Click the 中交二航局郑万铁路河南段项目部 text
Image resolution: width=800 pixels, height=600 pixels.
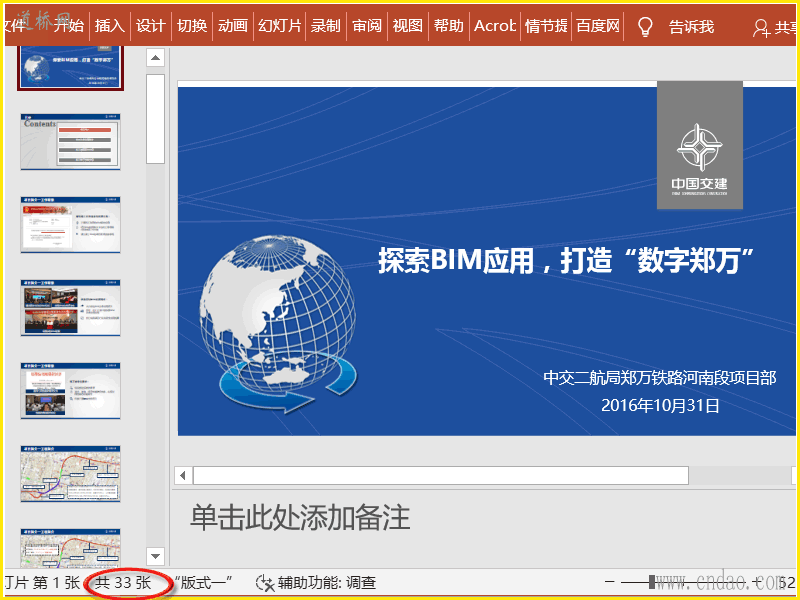point(660,378)
